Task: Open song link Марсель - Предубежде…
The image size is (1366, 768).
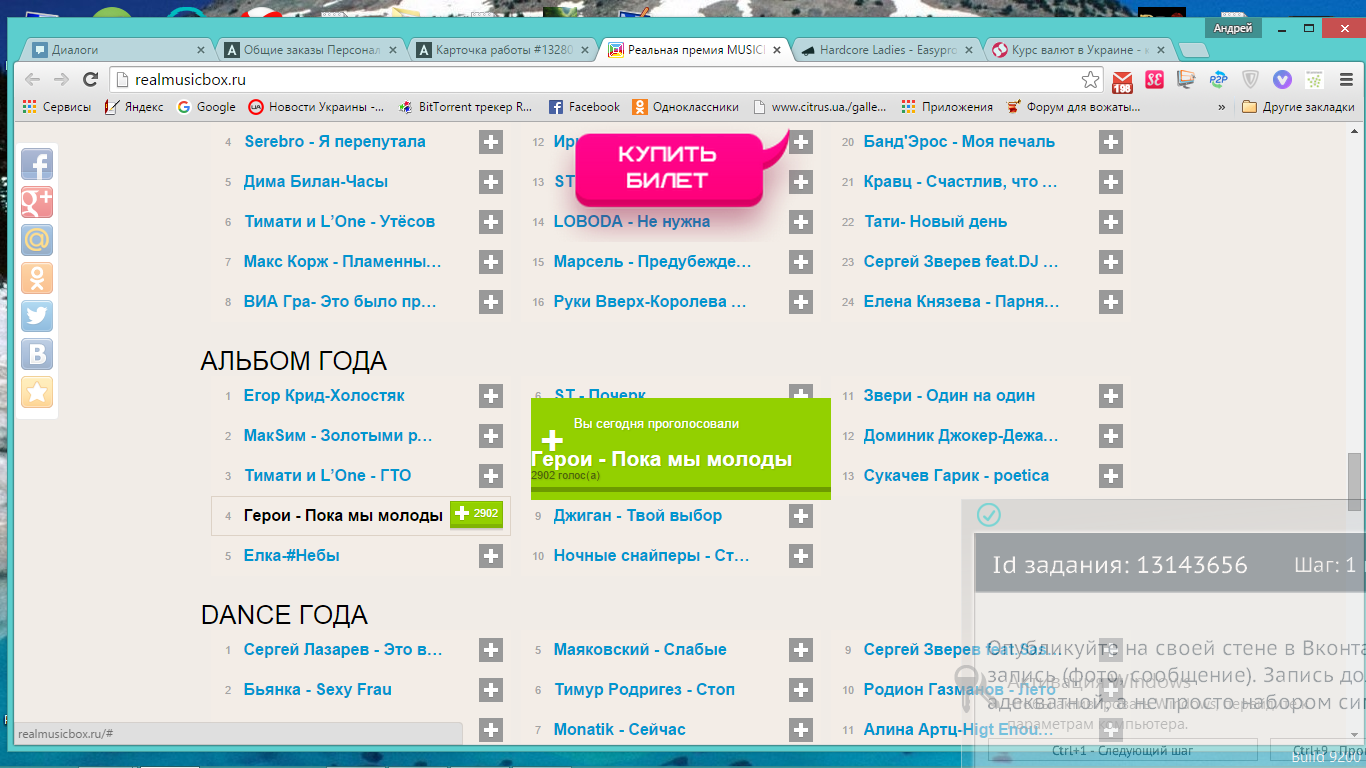Action: [x=652, y=262]
